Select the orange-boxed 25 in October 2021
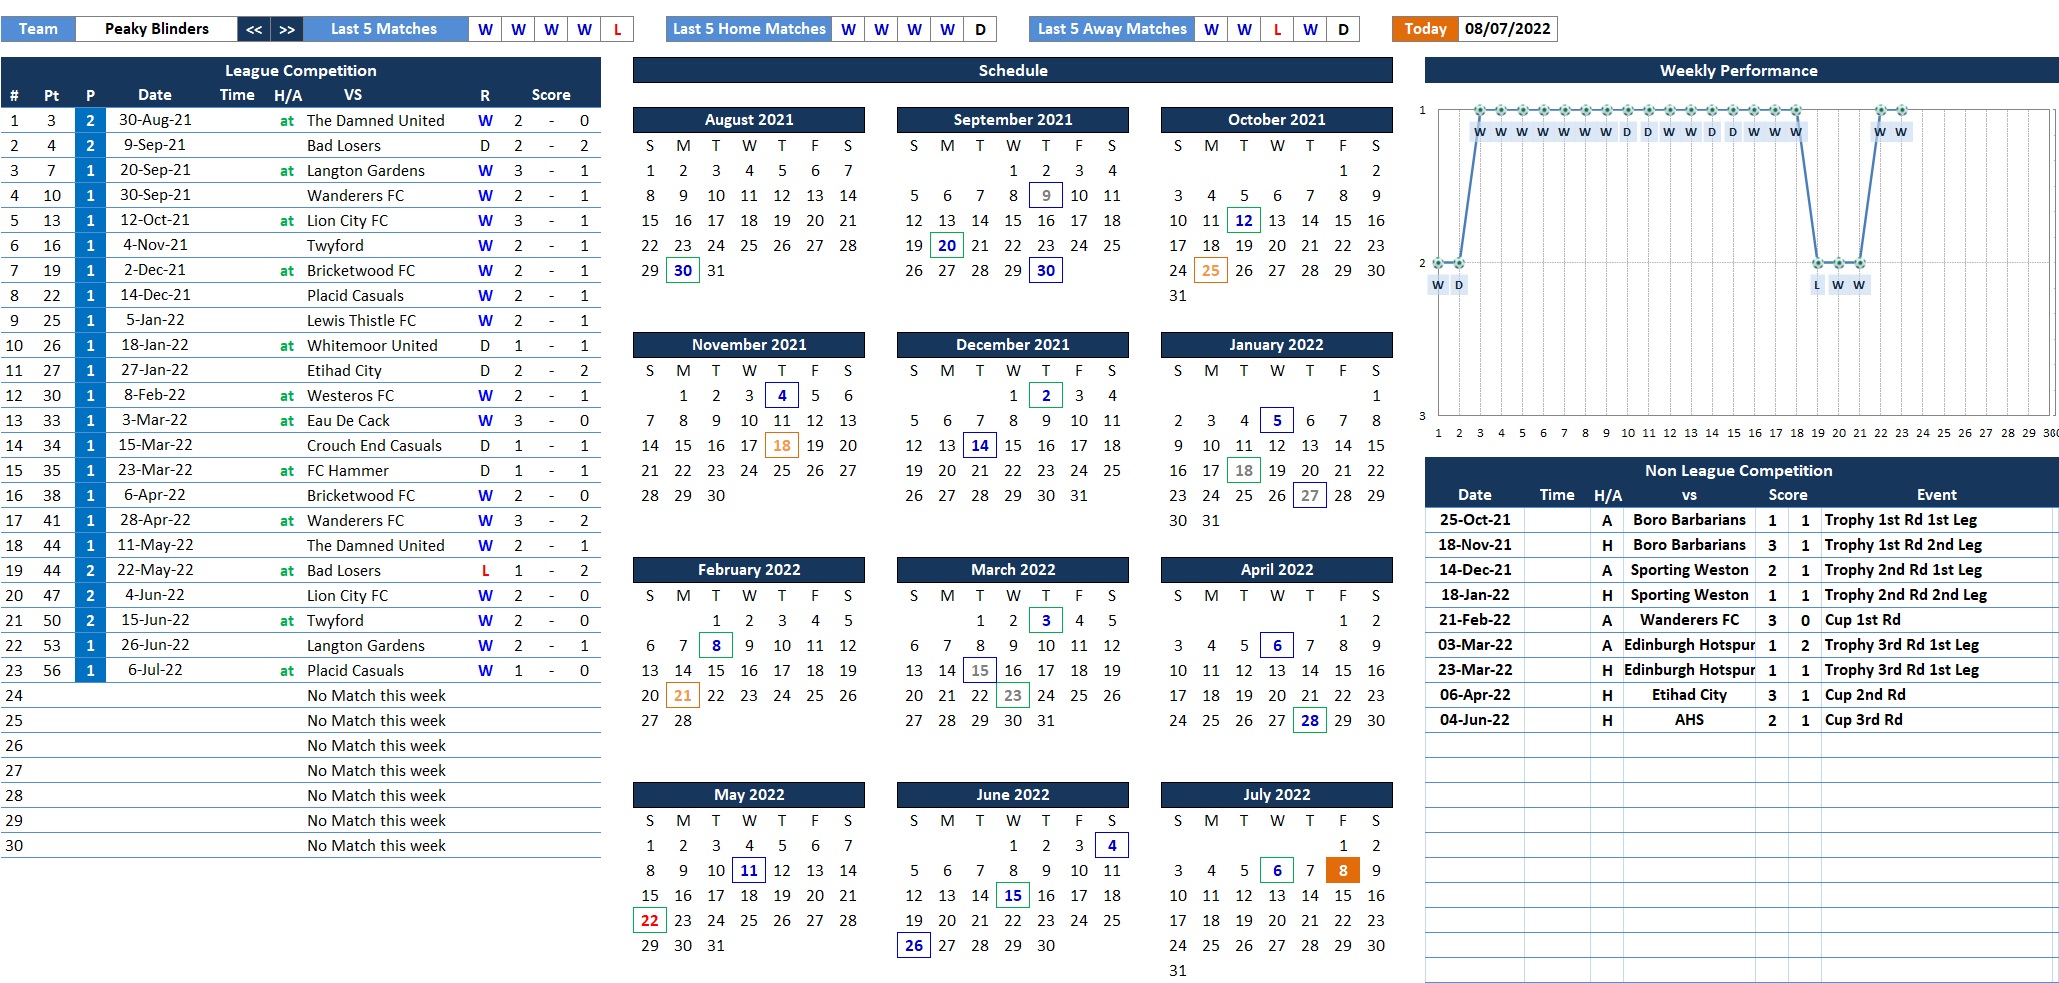This screenshot has width=2059, height=983. [x=1210, y=270]
